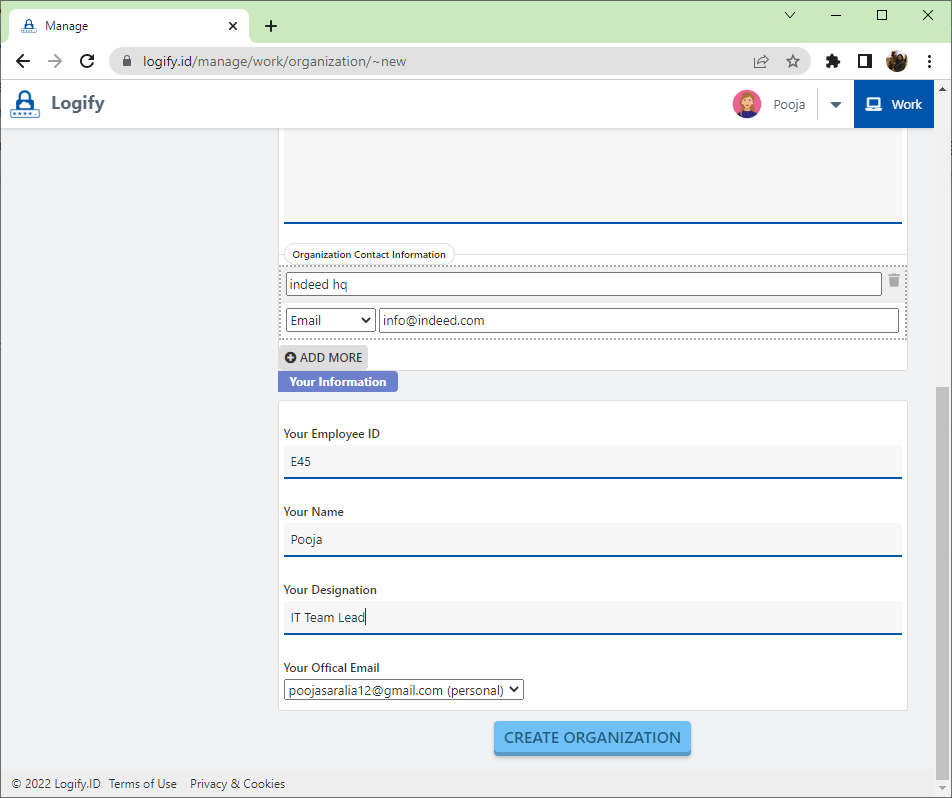Click the Create Organization button
952x798 pixels.
click(592, 738)
